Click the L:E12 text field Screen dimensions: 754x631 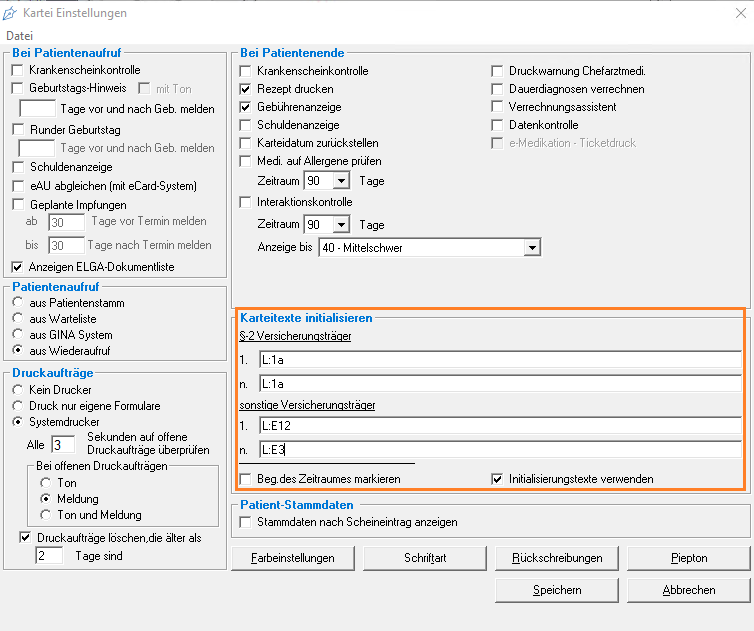(x=498, y=426)
